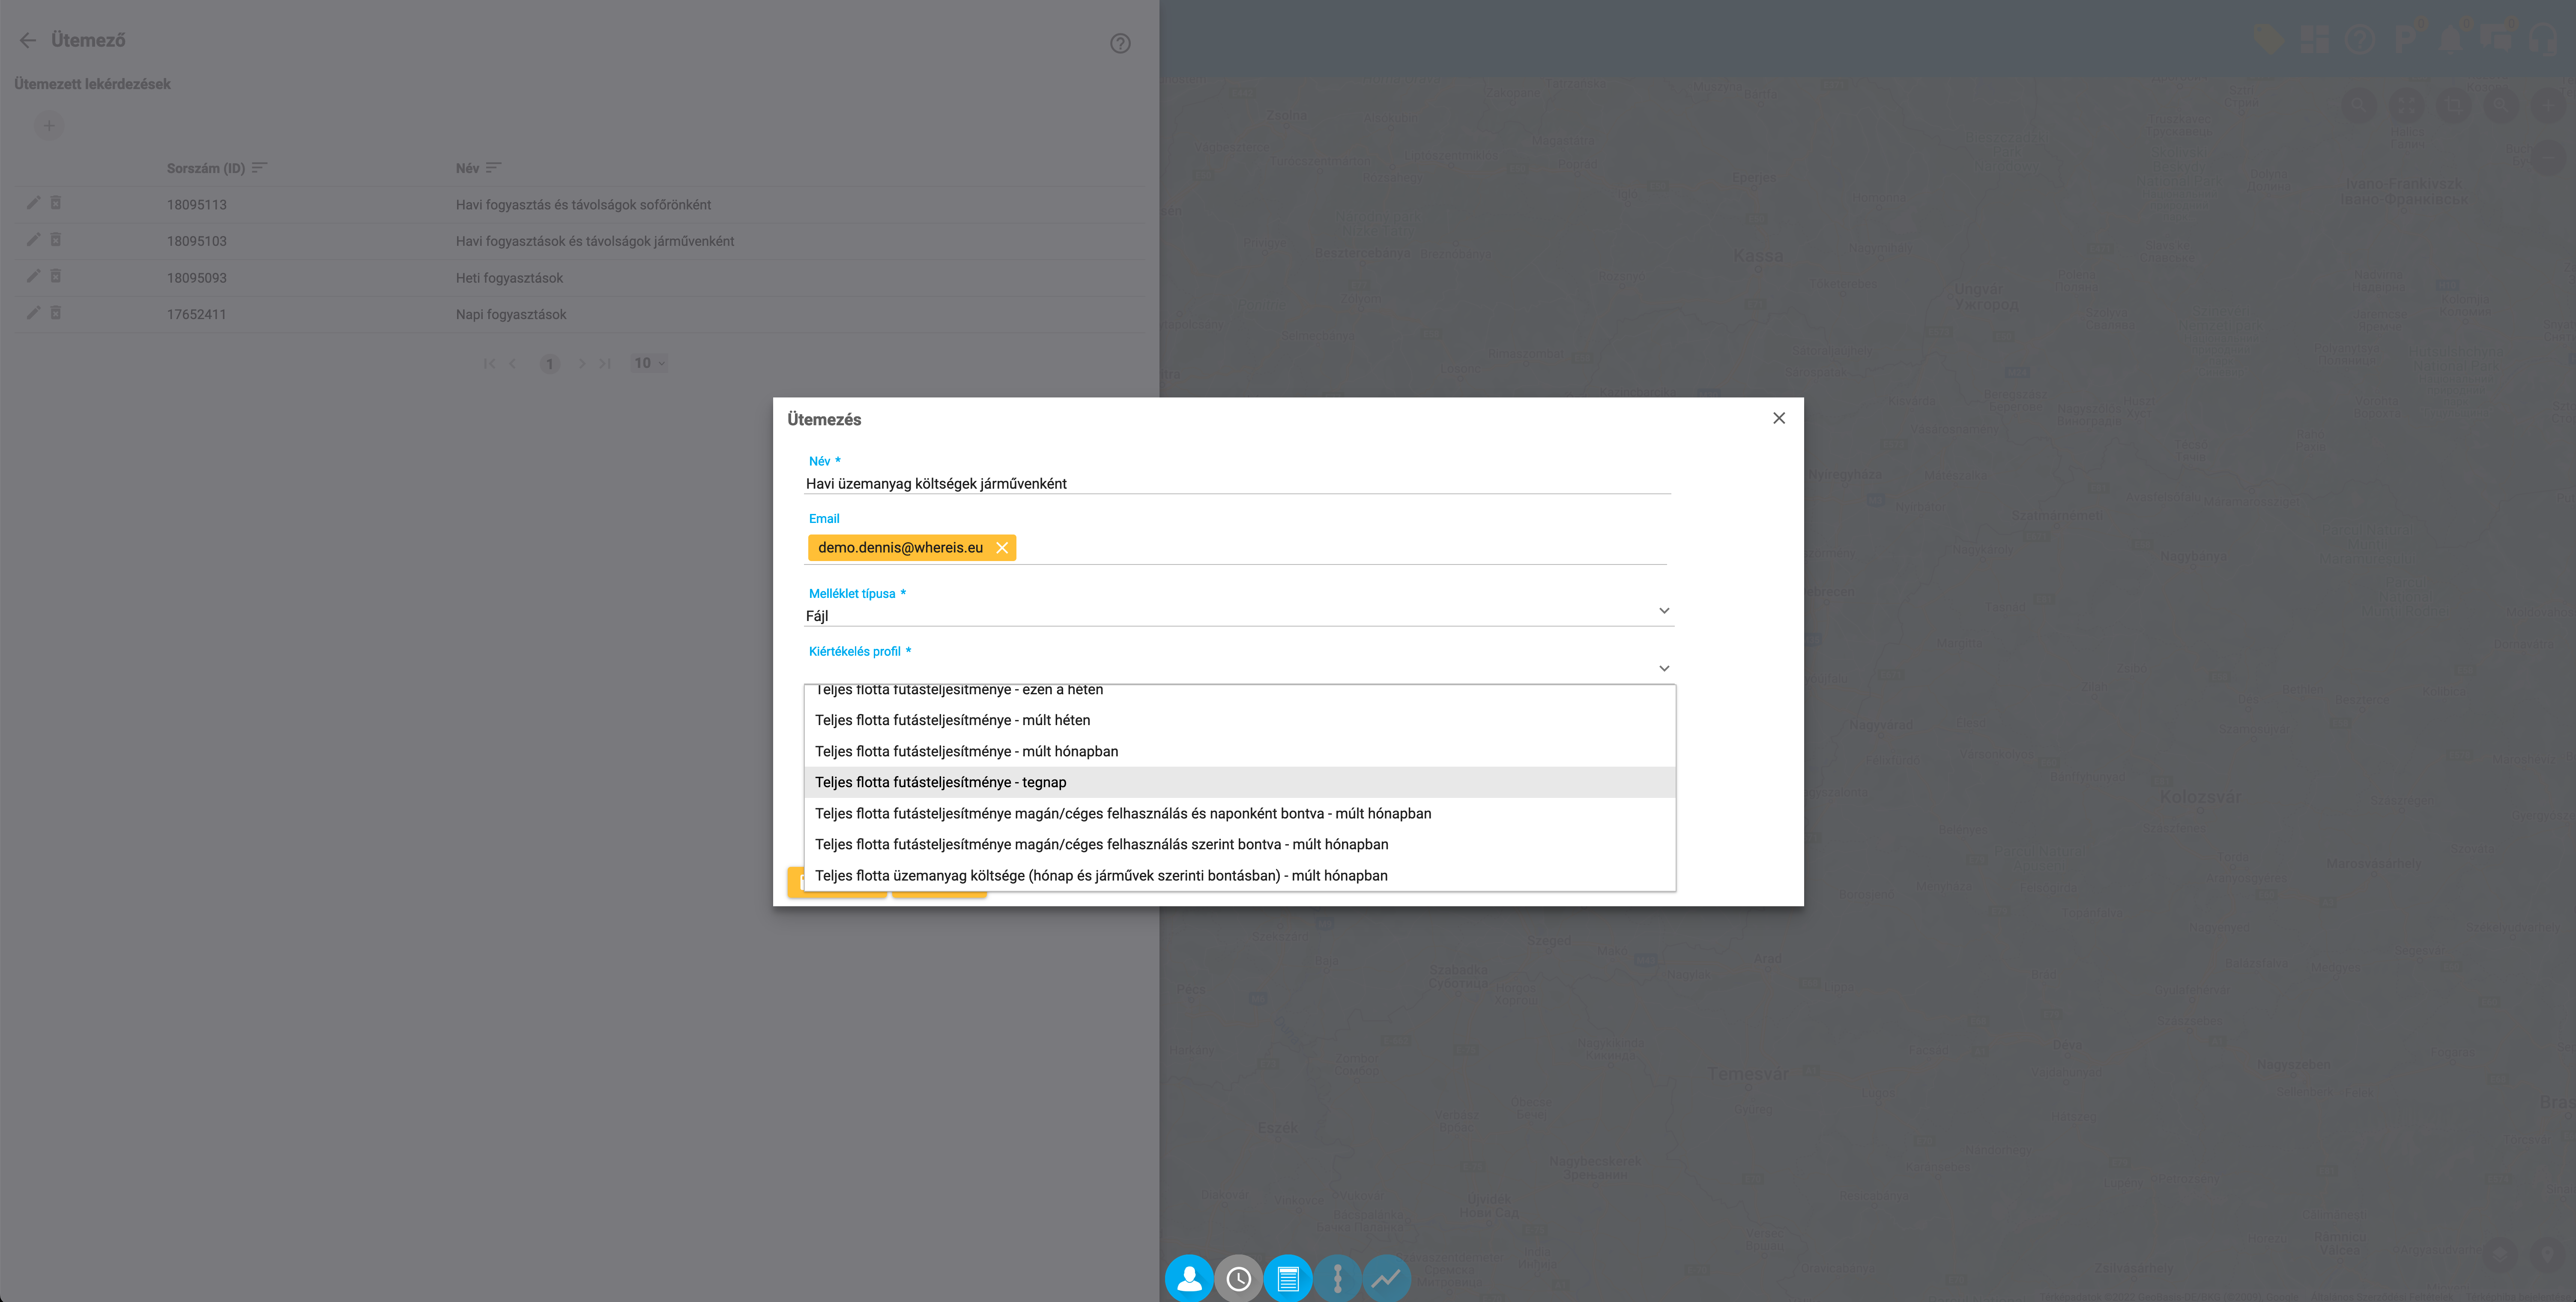
Task: Close the Ütemezés dialog
Action: (x=1778, y=418)
